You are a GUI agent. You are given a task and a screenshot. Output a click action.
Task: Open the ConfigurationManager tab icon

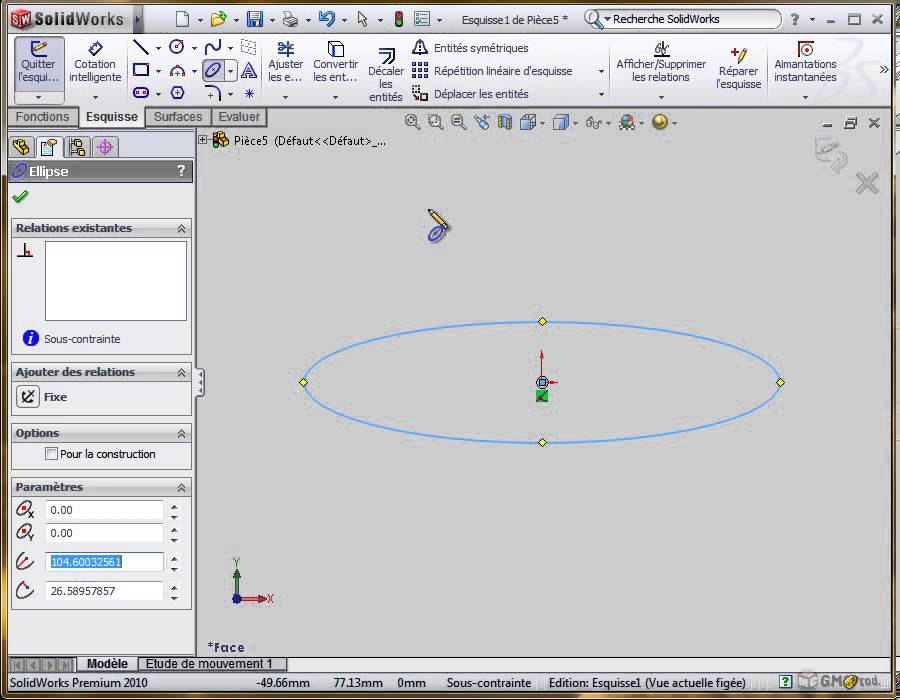point(77,147)
